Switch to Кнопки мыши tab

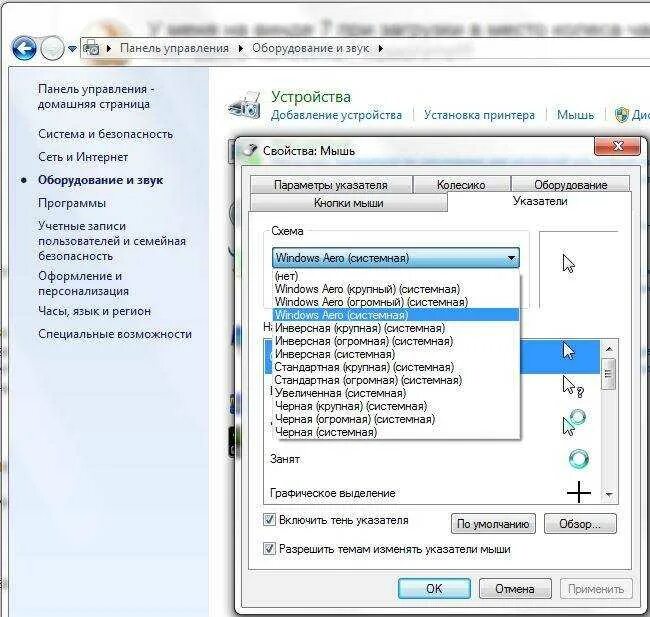(x=349, y=203)
